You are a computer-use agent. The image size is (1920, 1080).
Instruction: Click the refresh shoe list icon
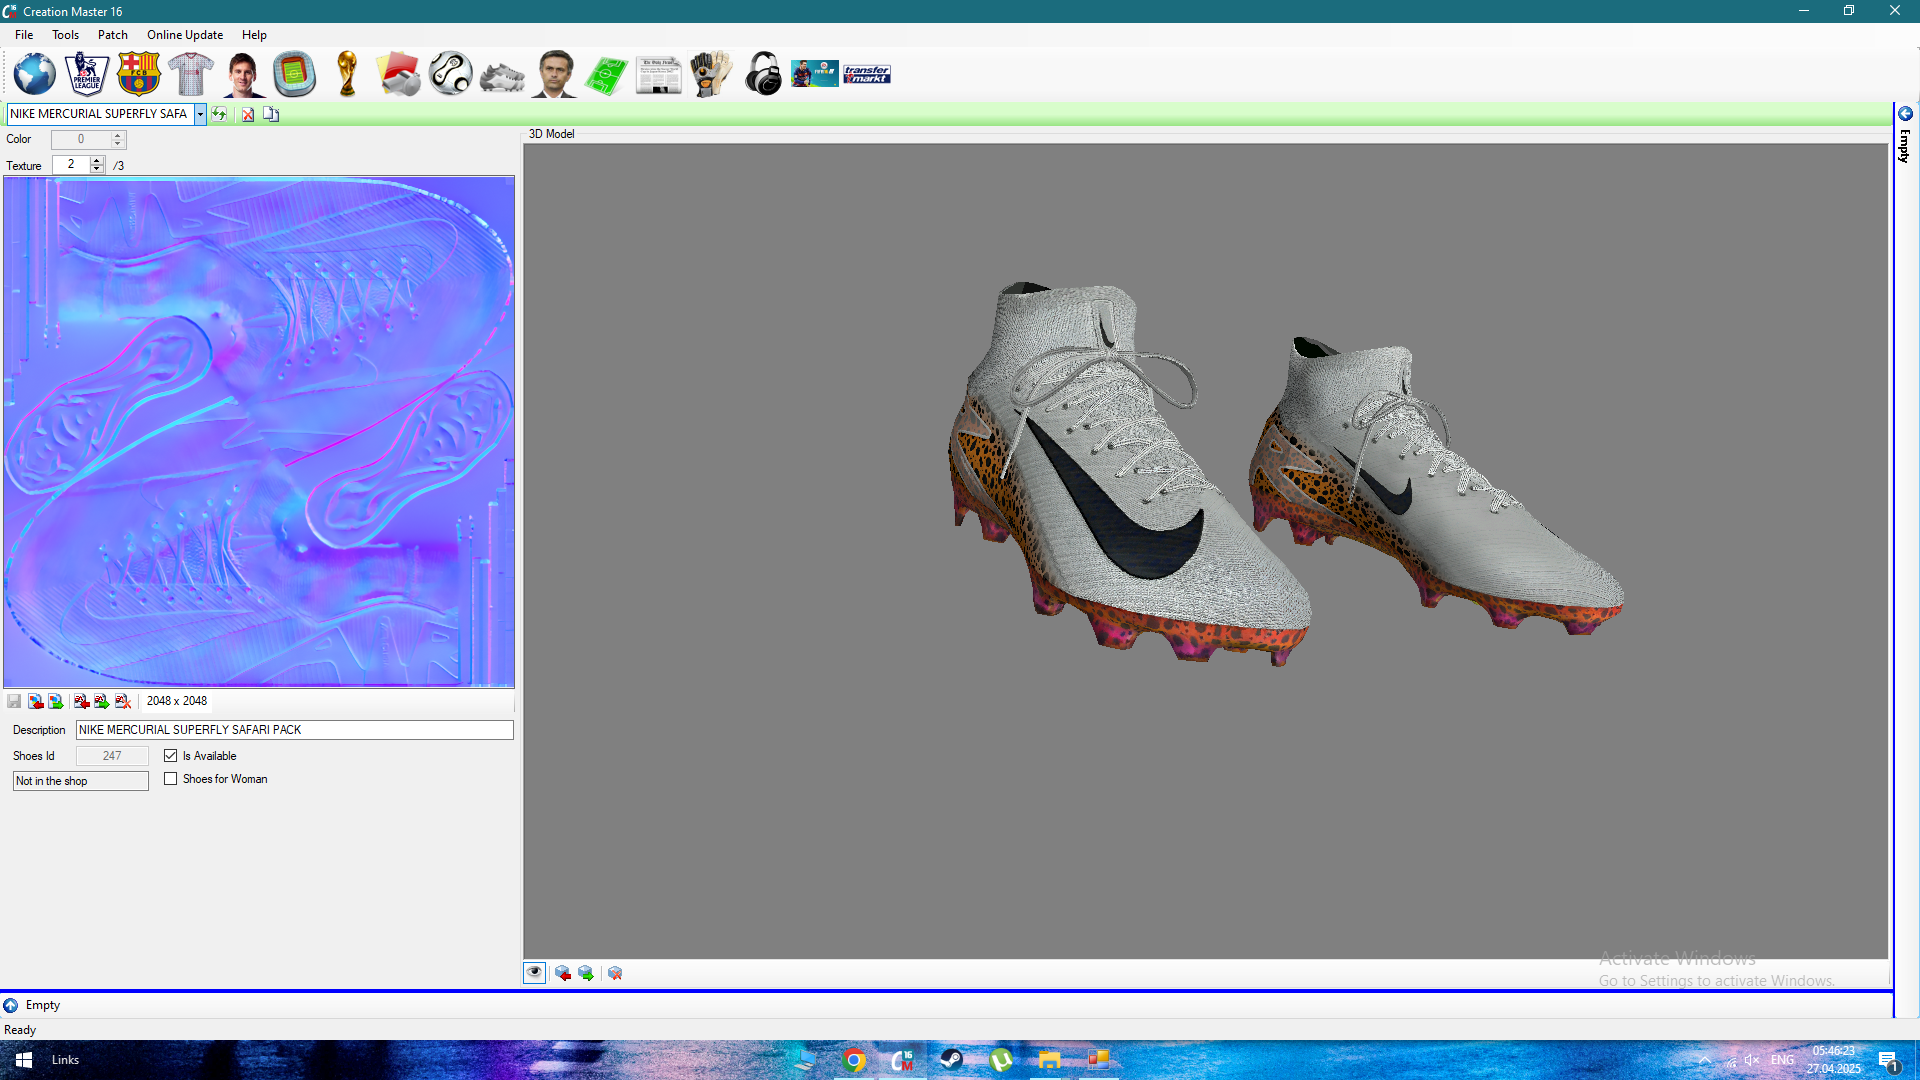[x=219, y=114]
